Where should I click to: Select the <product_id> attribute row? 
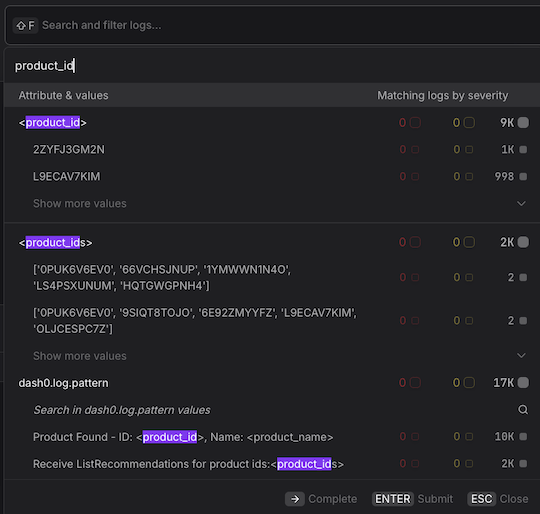pos(272,123)
